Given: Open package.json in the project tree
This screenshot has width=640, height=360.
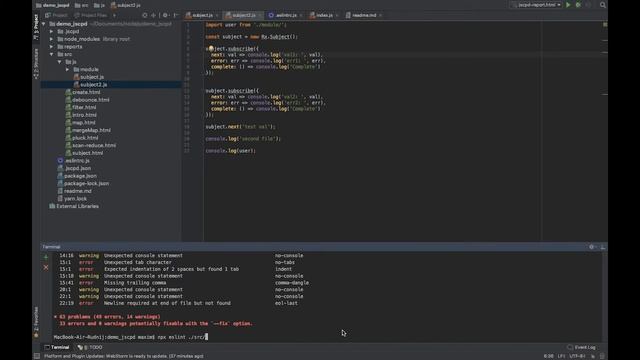Looking at the screenshot, I should click(77, 176).
